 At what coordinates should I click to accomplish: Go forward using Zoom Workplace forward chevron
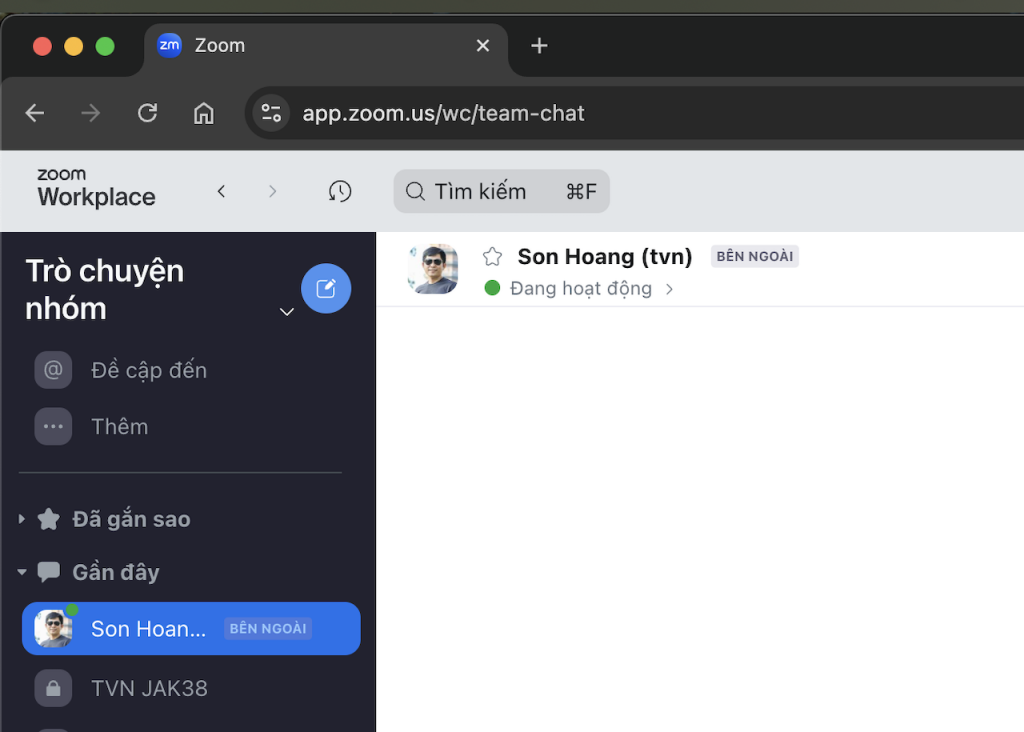[272, 191]
